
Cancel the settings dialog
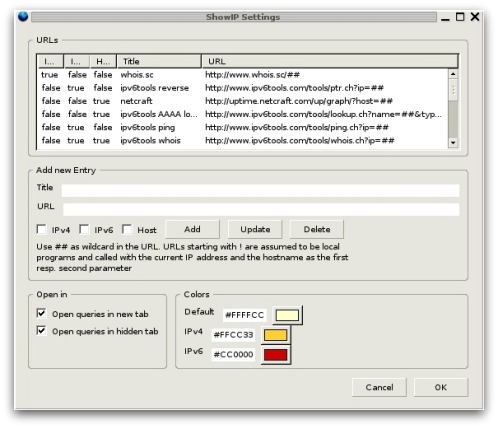pyautogui.click(x=379, y=387)
